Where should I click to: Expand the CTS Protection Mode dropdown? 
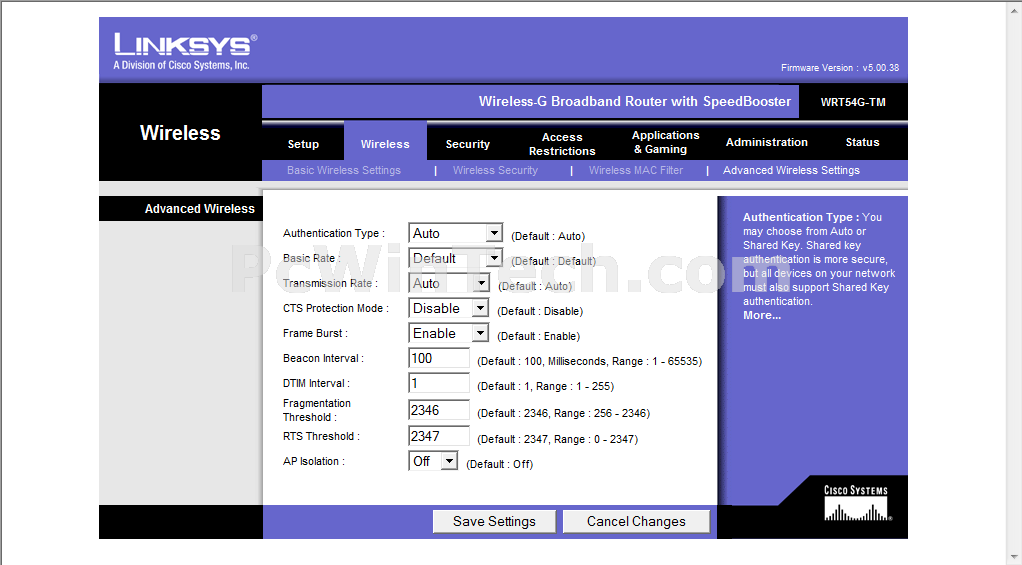coord(448,308)
